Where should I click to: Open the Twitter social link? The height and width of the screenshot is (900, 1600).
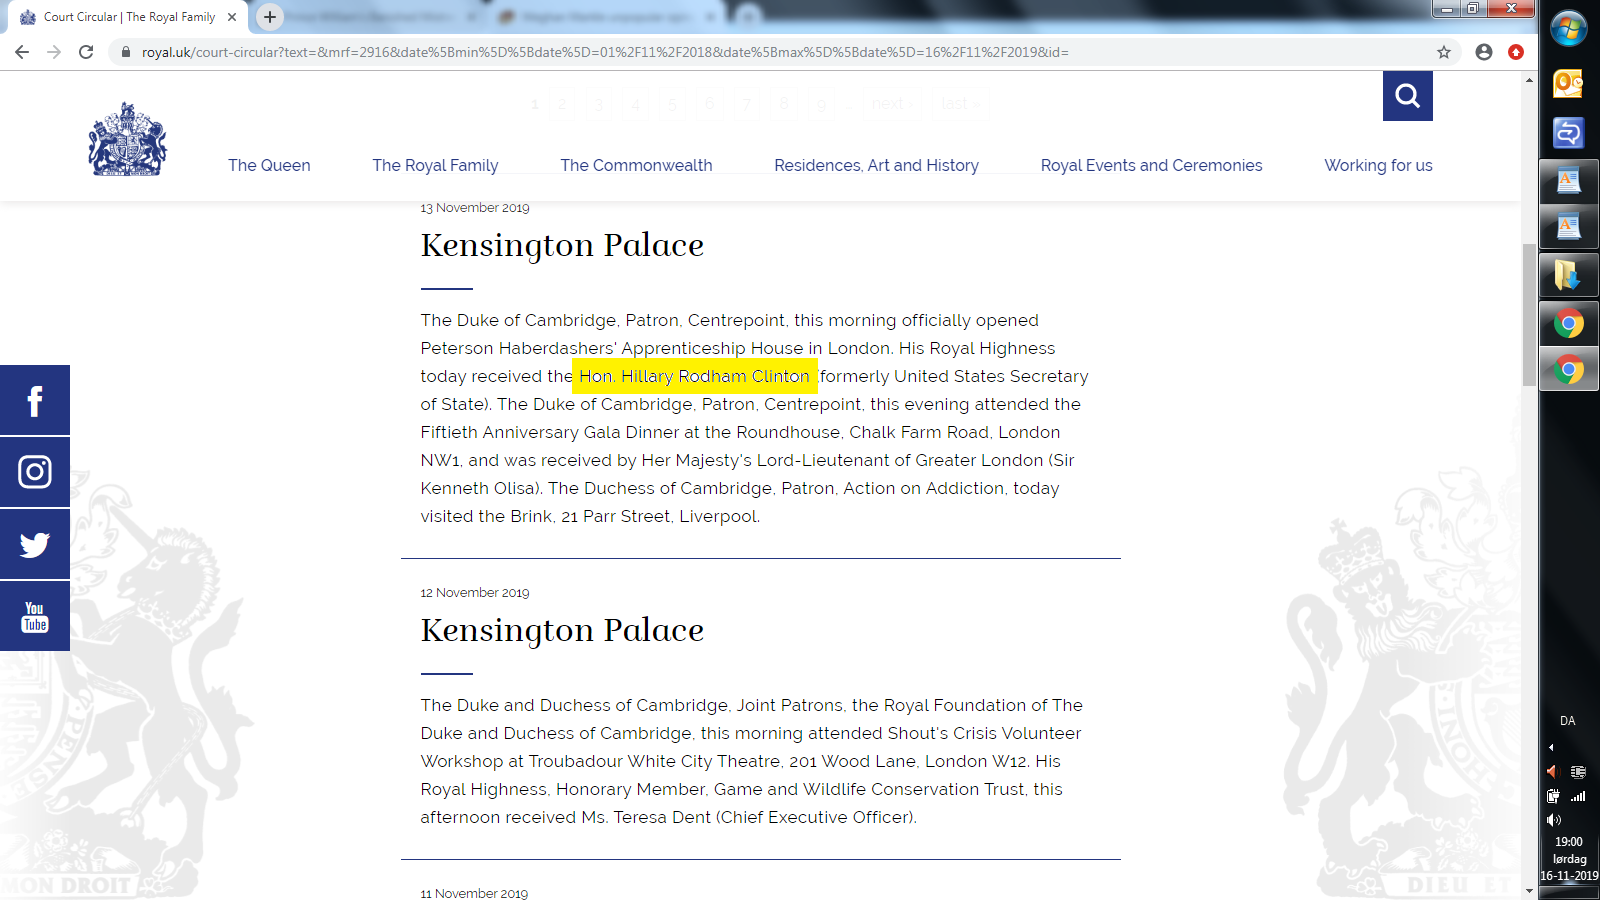(x=35, y=544)
